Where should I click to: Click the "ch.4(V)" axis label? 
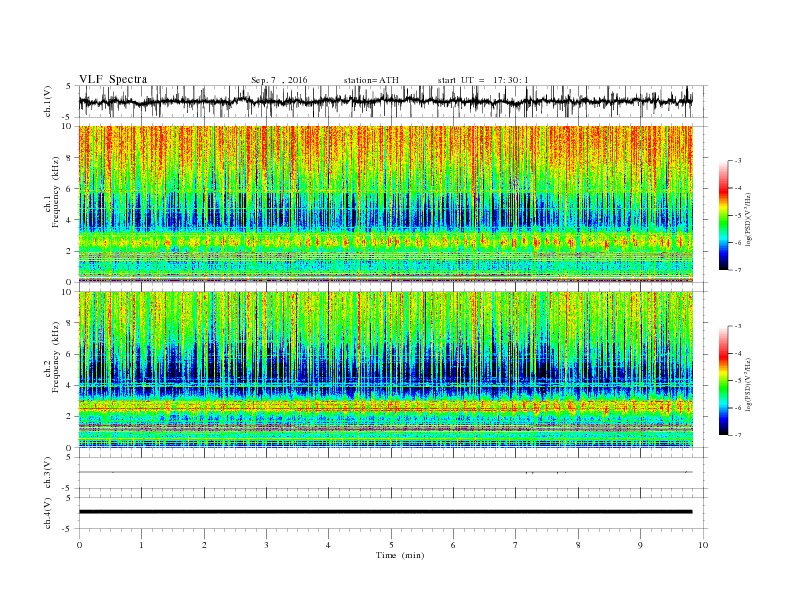coord(48,513)
